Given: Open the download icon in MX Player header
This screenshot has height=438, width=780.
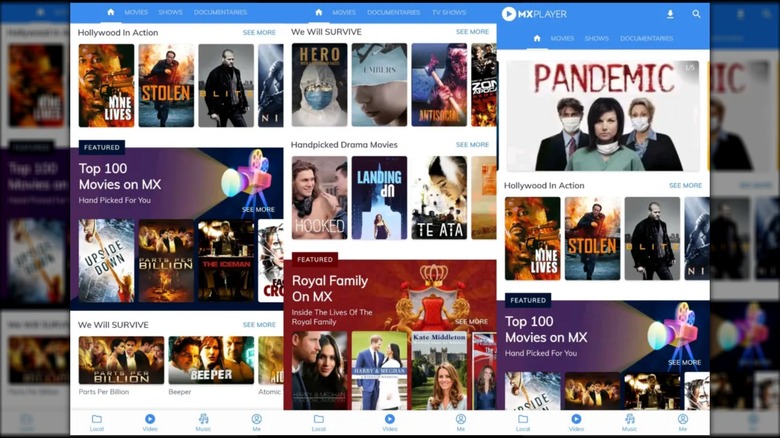Looking at the screenshot, I should coord(670,14).
